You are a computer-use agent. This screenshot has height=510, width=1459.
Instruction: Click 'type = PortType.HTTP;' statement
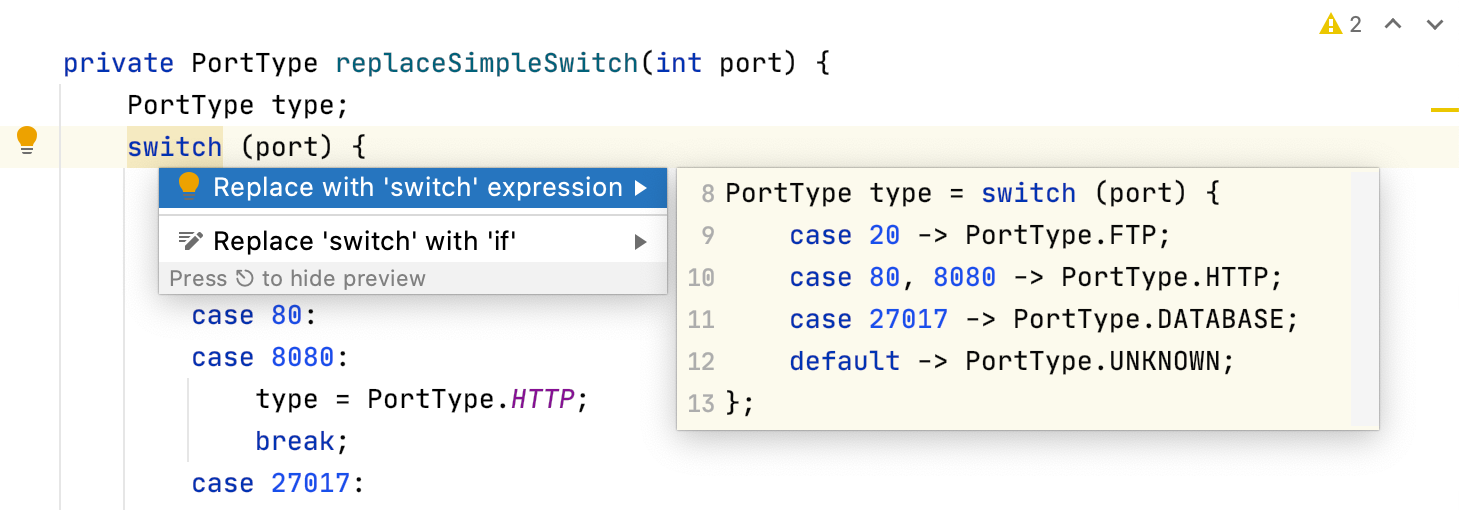[x=422, y=400]
